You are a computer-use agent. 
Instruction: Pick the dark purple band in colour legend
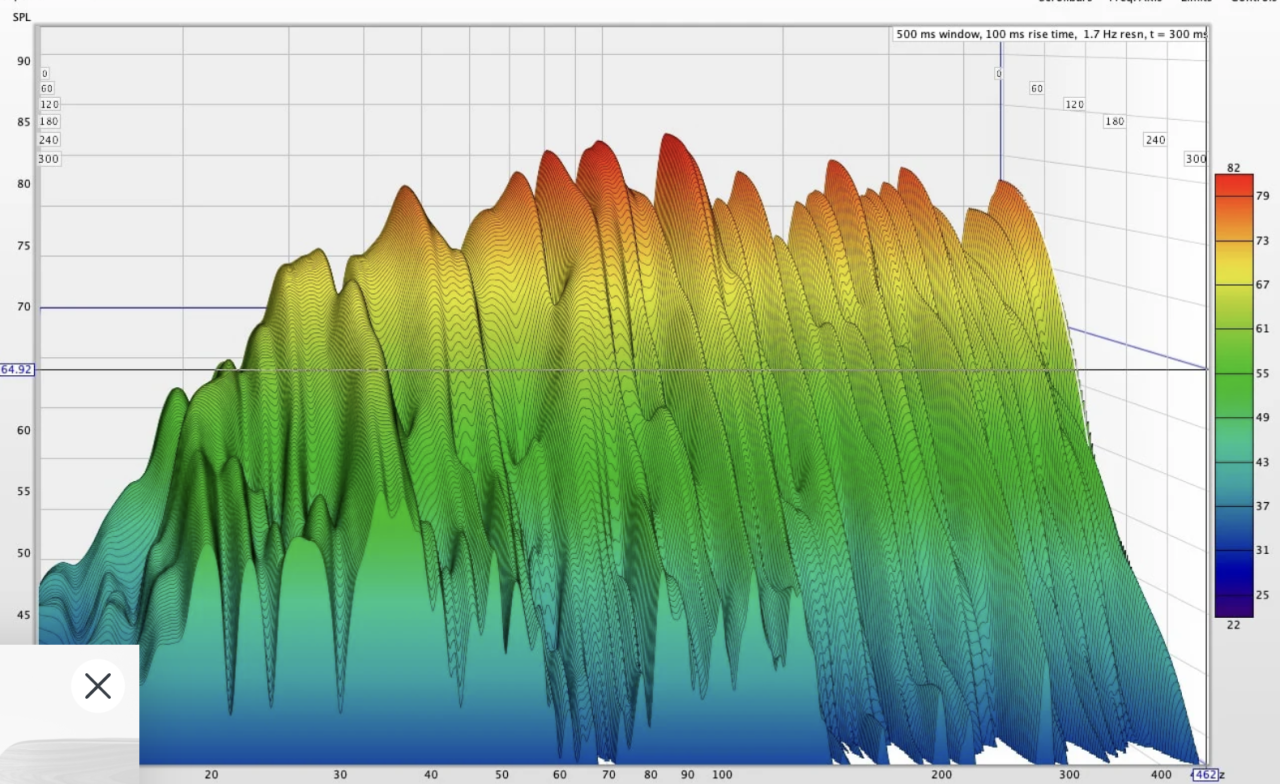1233,606
